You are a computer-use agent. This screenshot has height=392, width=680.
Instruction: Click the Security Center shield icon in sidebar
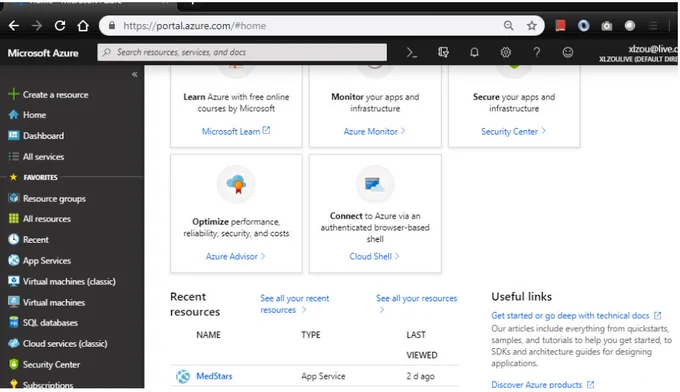click(14, 364)
